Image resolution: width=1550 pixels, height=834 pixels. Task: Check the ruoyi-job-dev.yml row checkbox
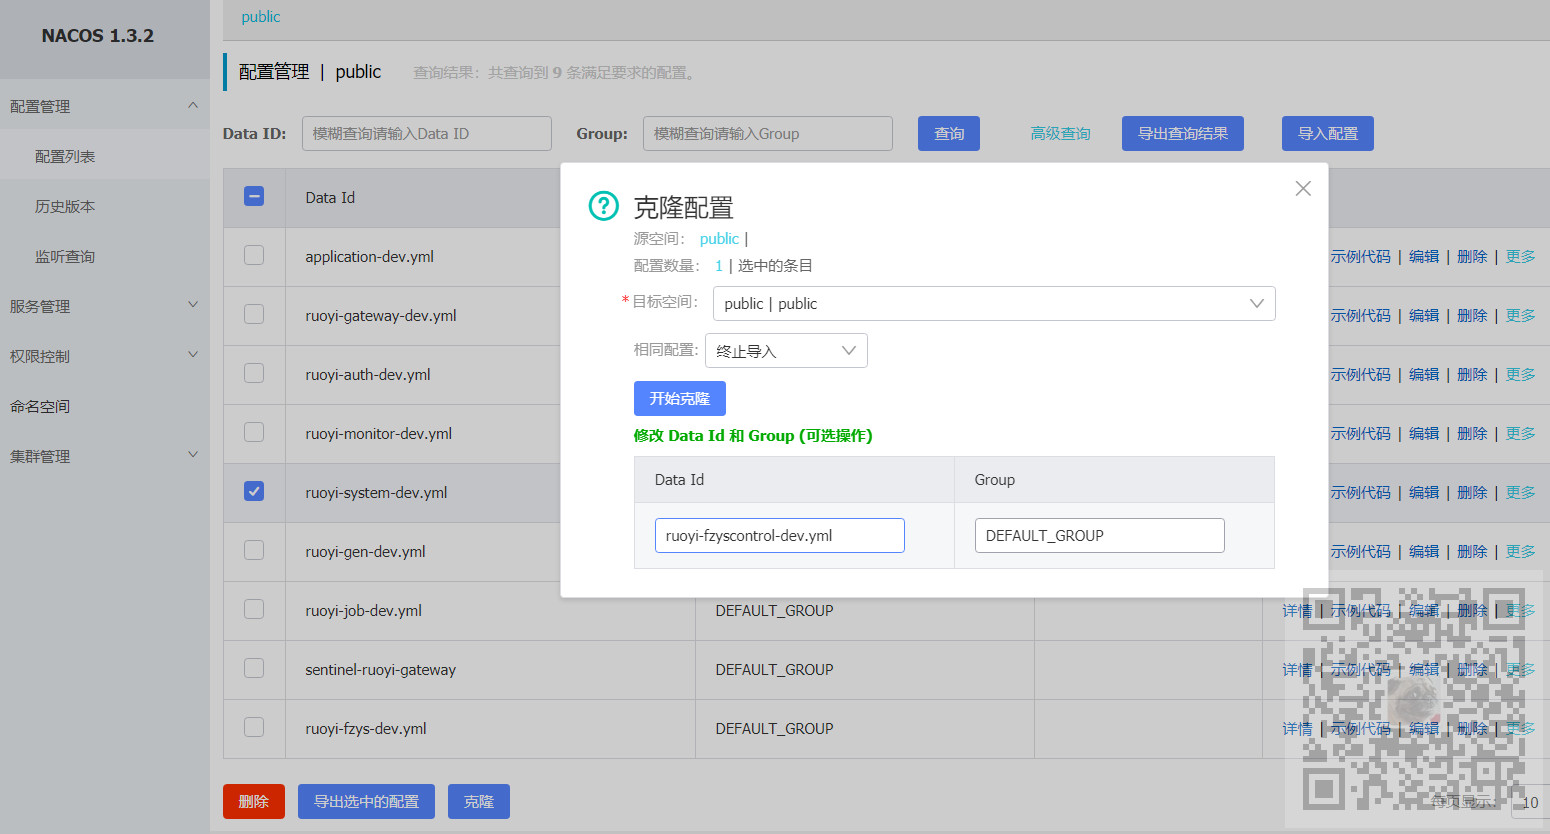point(254,609)
